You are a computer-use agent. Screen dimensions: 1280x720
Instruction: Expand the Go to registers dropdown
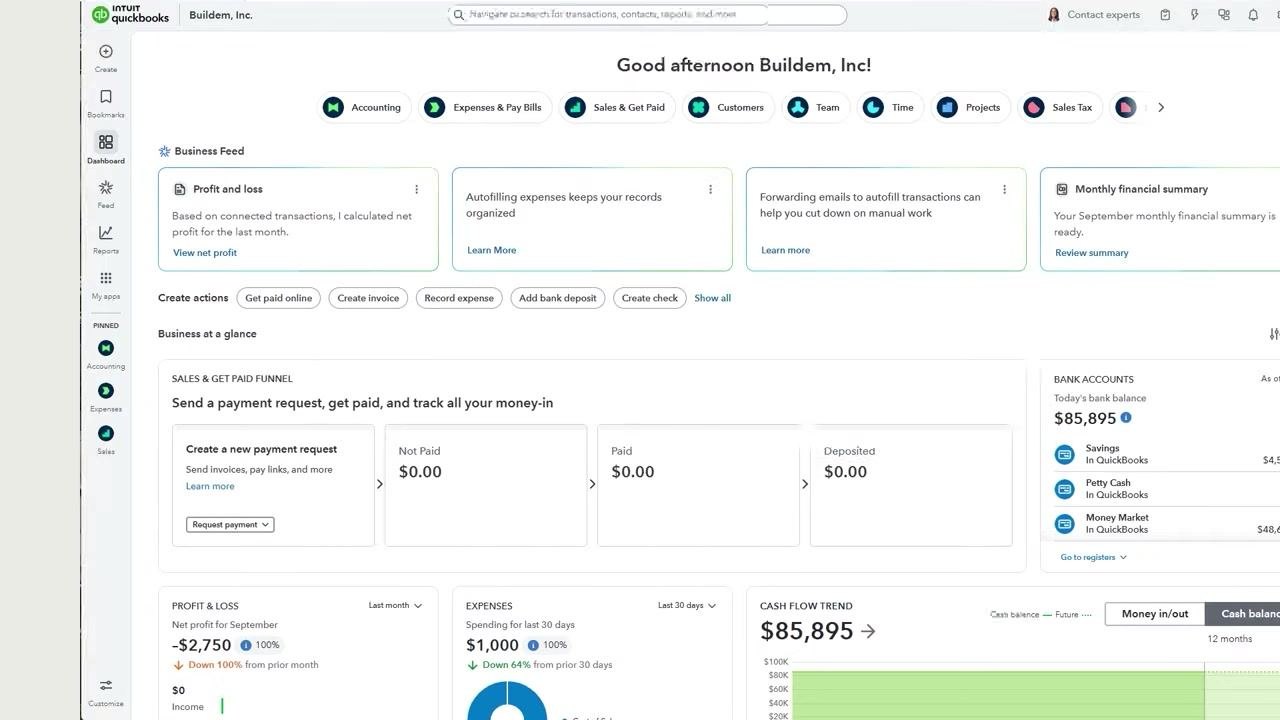[x=1094, y=557]
